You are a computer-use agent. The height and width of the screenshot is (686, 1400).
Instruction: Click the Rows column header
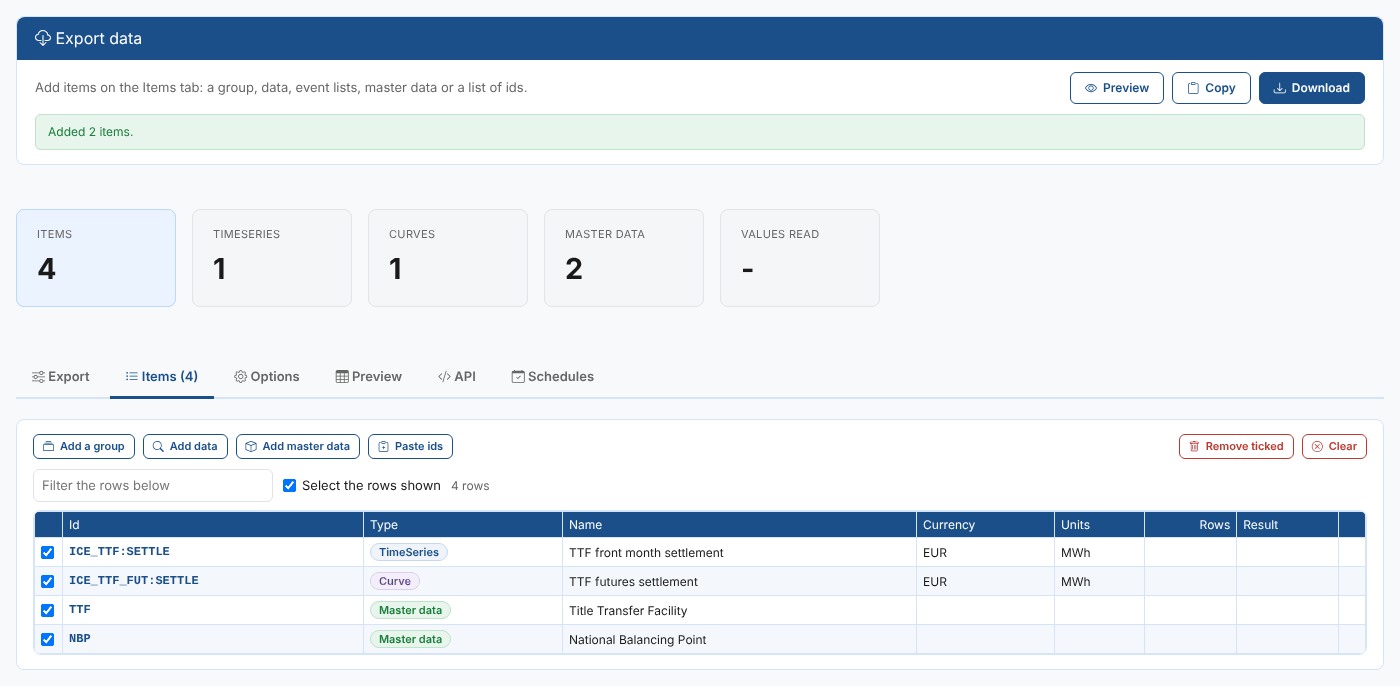point(1190,525)
